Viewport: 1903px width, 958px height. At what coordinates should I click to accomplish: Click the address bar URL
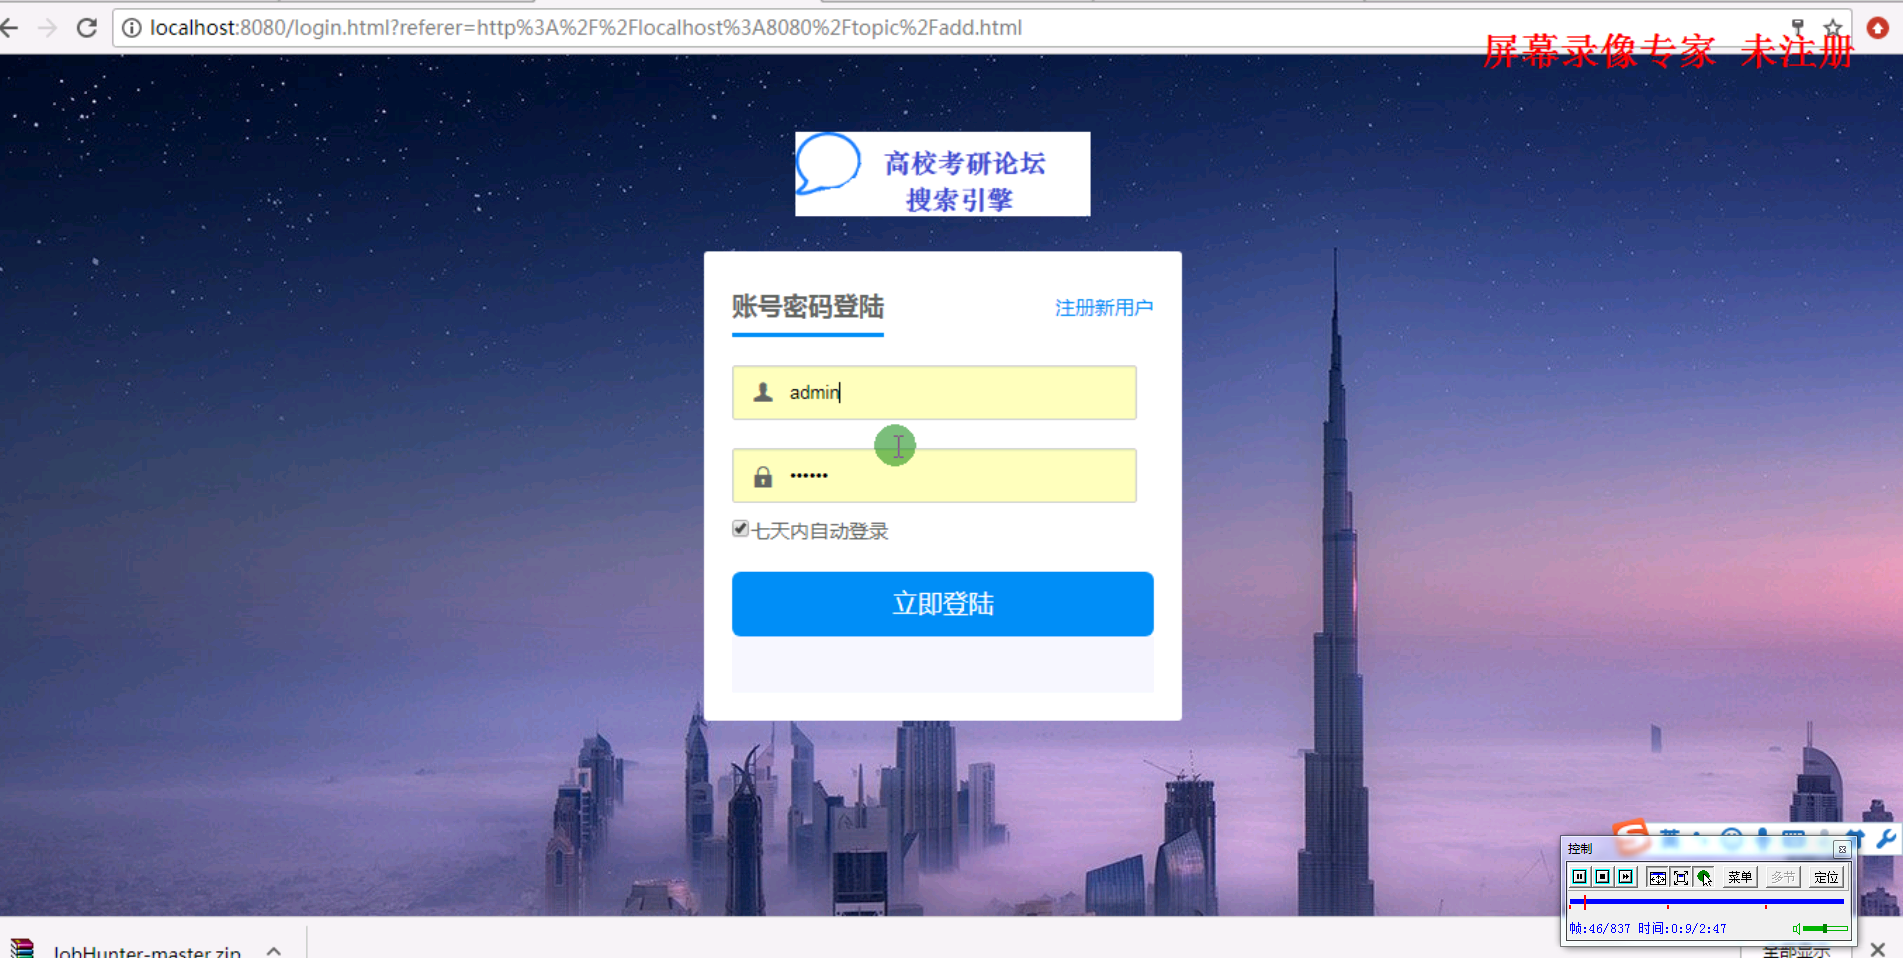[585, 27]
